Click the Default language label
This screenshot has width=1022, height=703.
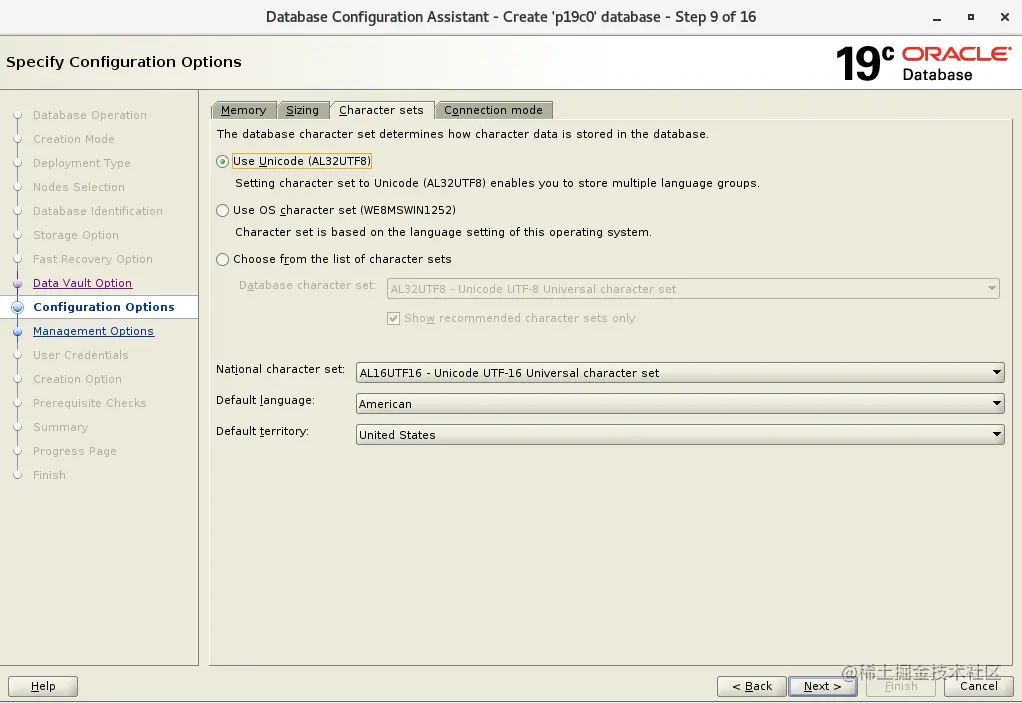[x=265, y=400]
